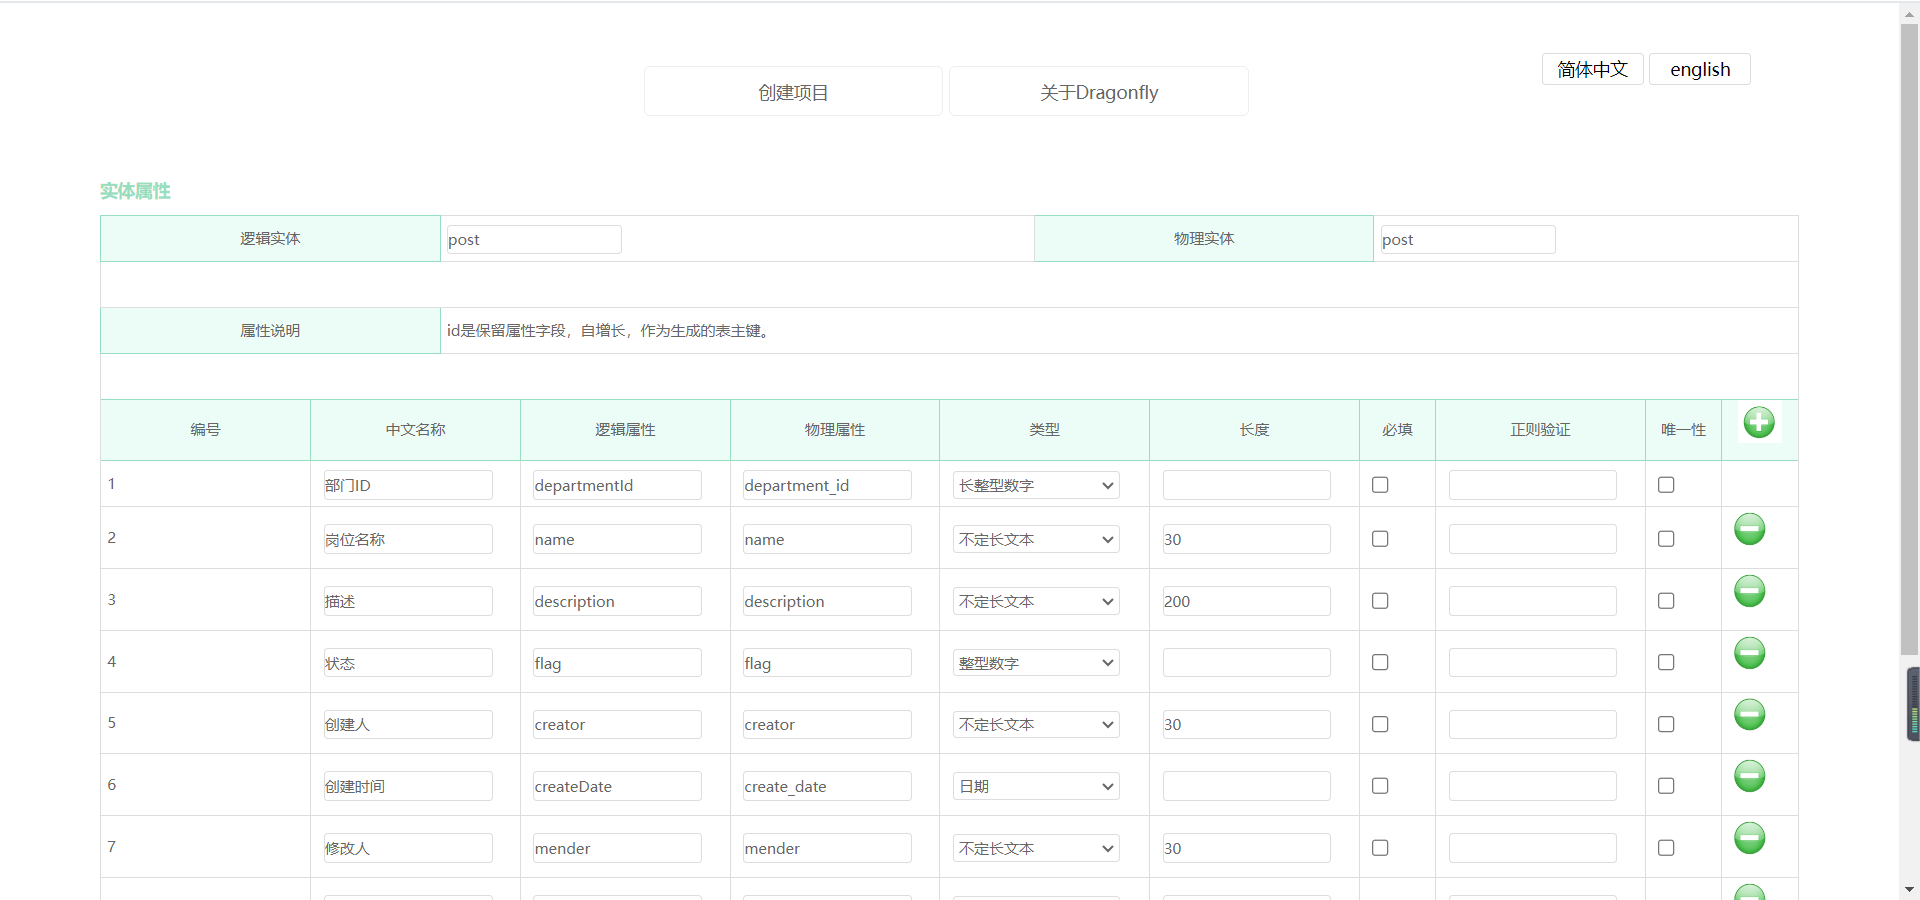
Task: Open type dropdown for 描述 row
Action: tap(1036, 601)
